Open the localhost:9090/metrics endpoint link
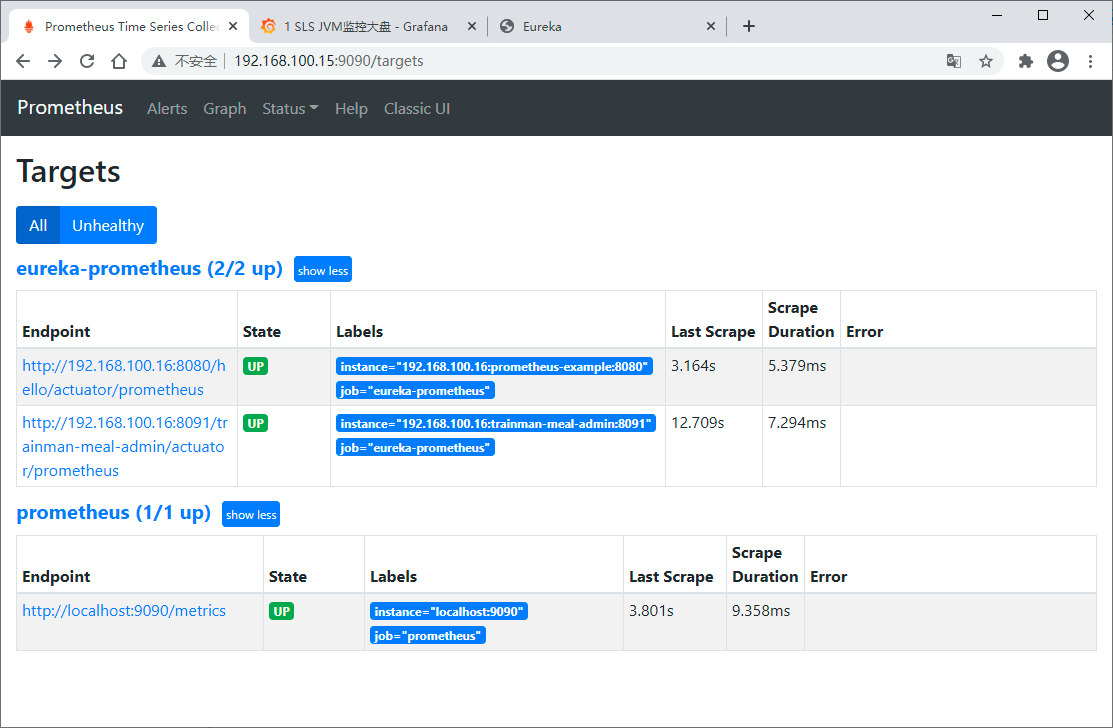Screen dimensions: 1113x728 124,611
